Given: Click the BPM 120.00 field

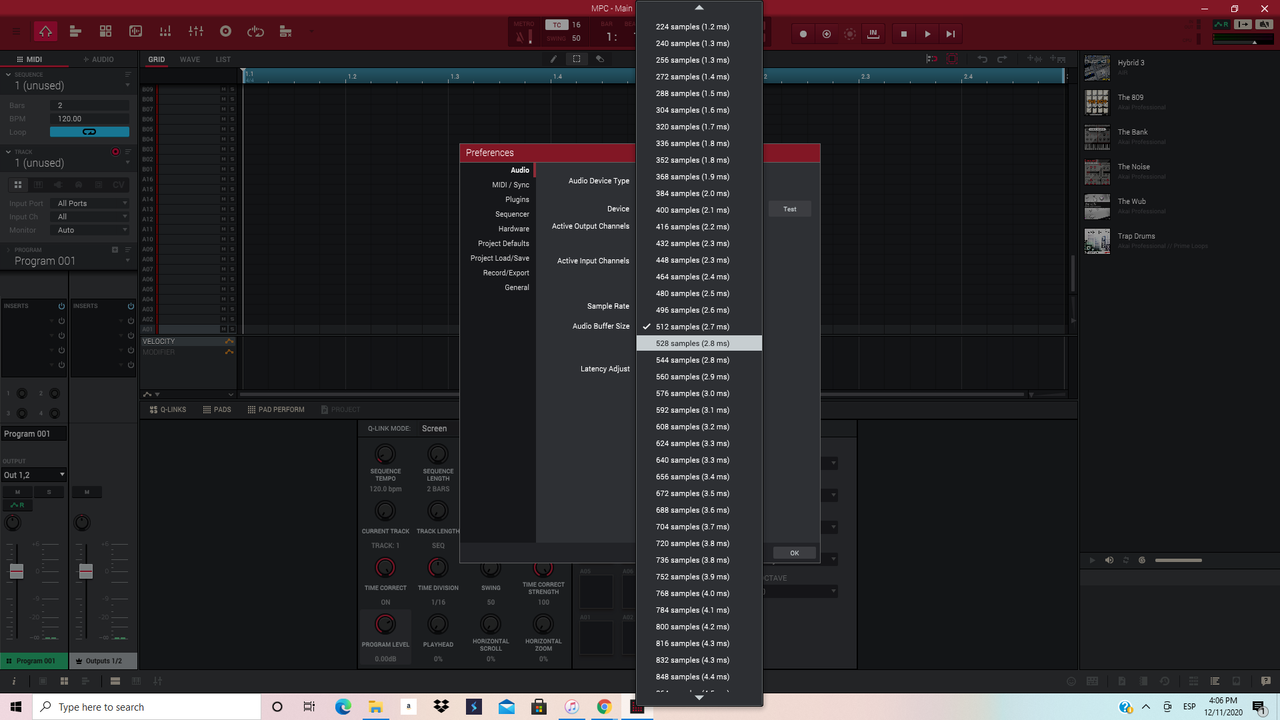Looking at the screenshot, I should click(x=89, y=118).
